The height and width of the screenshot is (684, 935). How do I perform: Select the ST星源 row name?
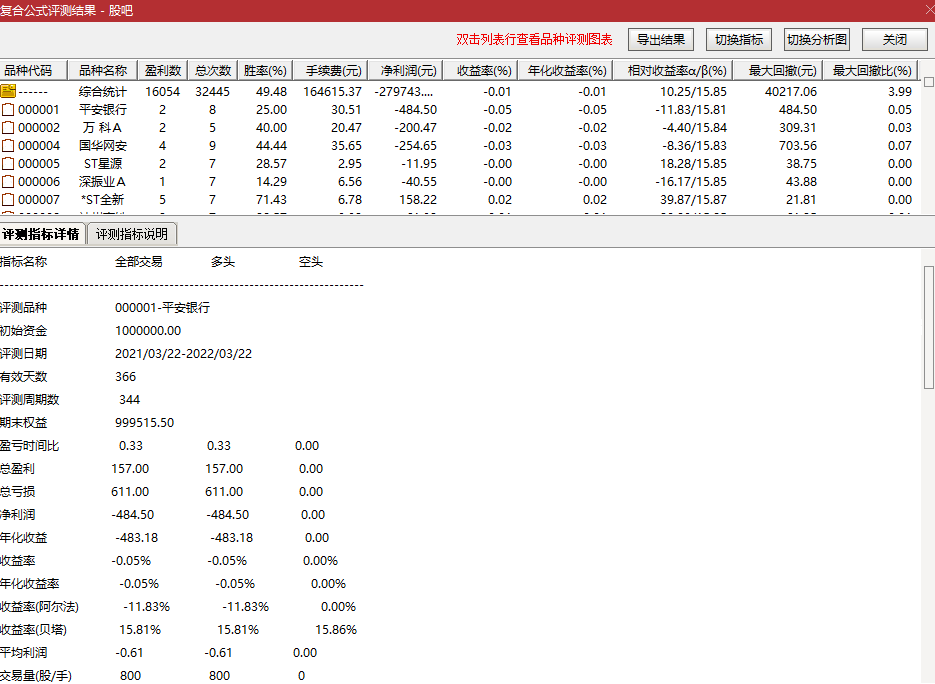pyautogui.click(x=103, y=163)
